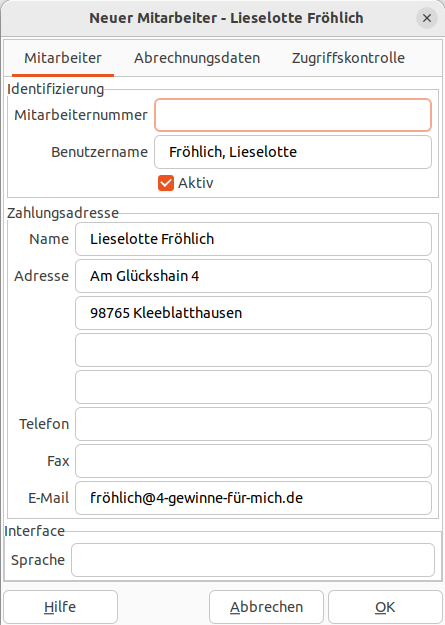445x625 pixels.
Task: Click the dialog title Neuer Mitarbeiter - Lieselotte Fröhlich
Action: [226, 18]
